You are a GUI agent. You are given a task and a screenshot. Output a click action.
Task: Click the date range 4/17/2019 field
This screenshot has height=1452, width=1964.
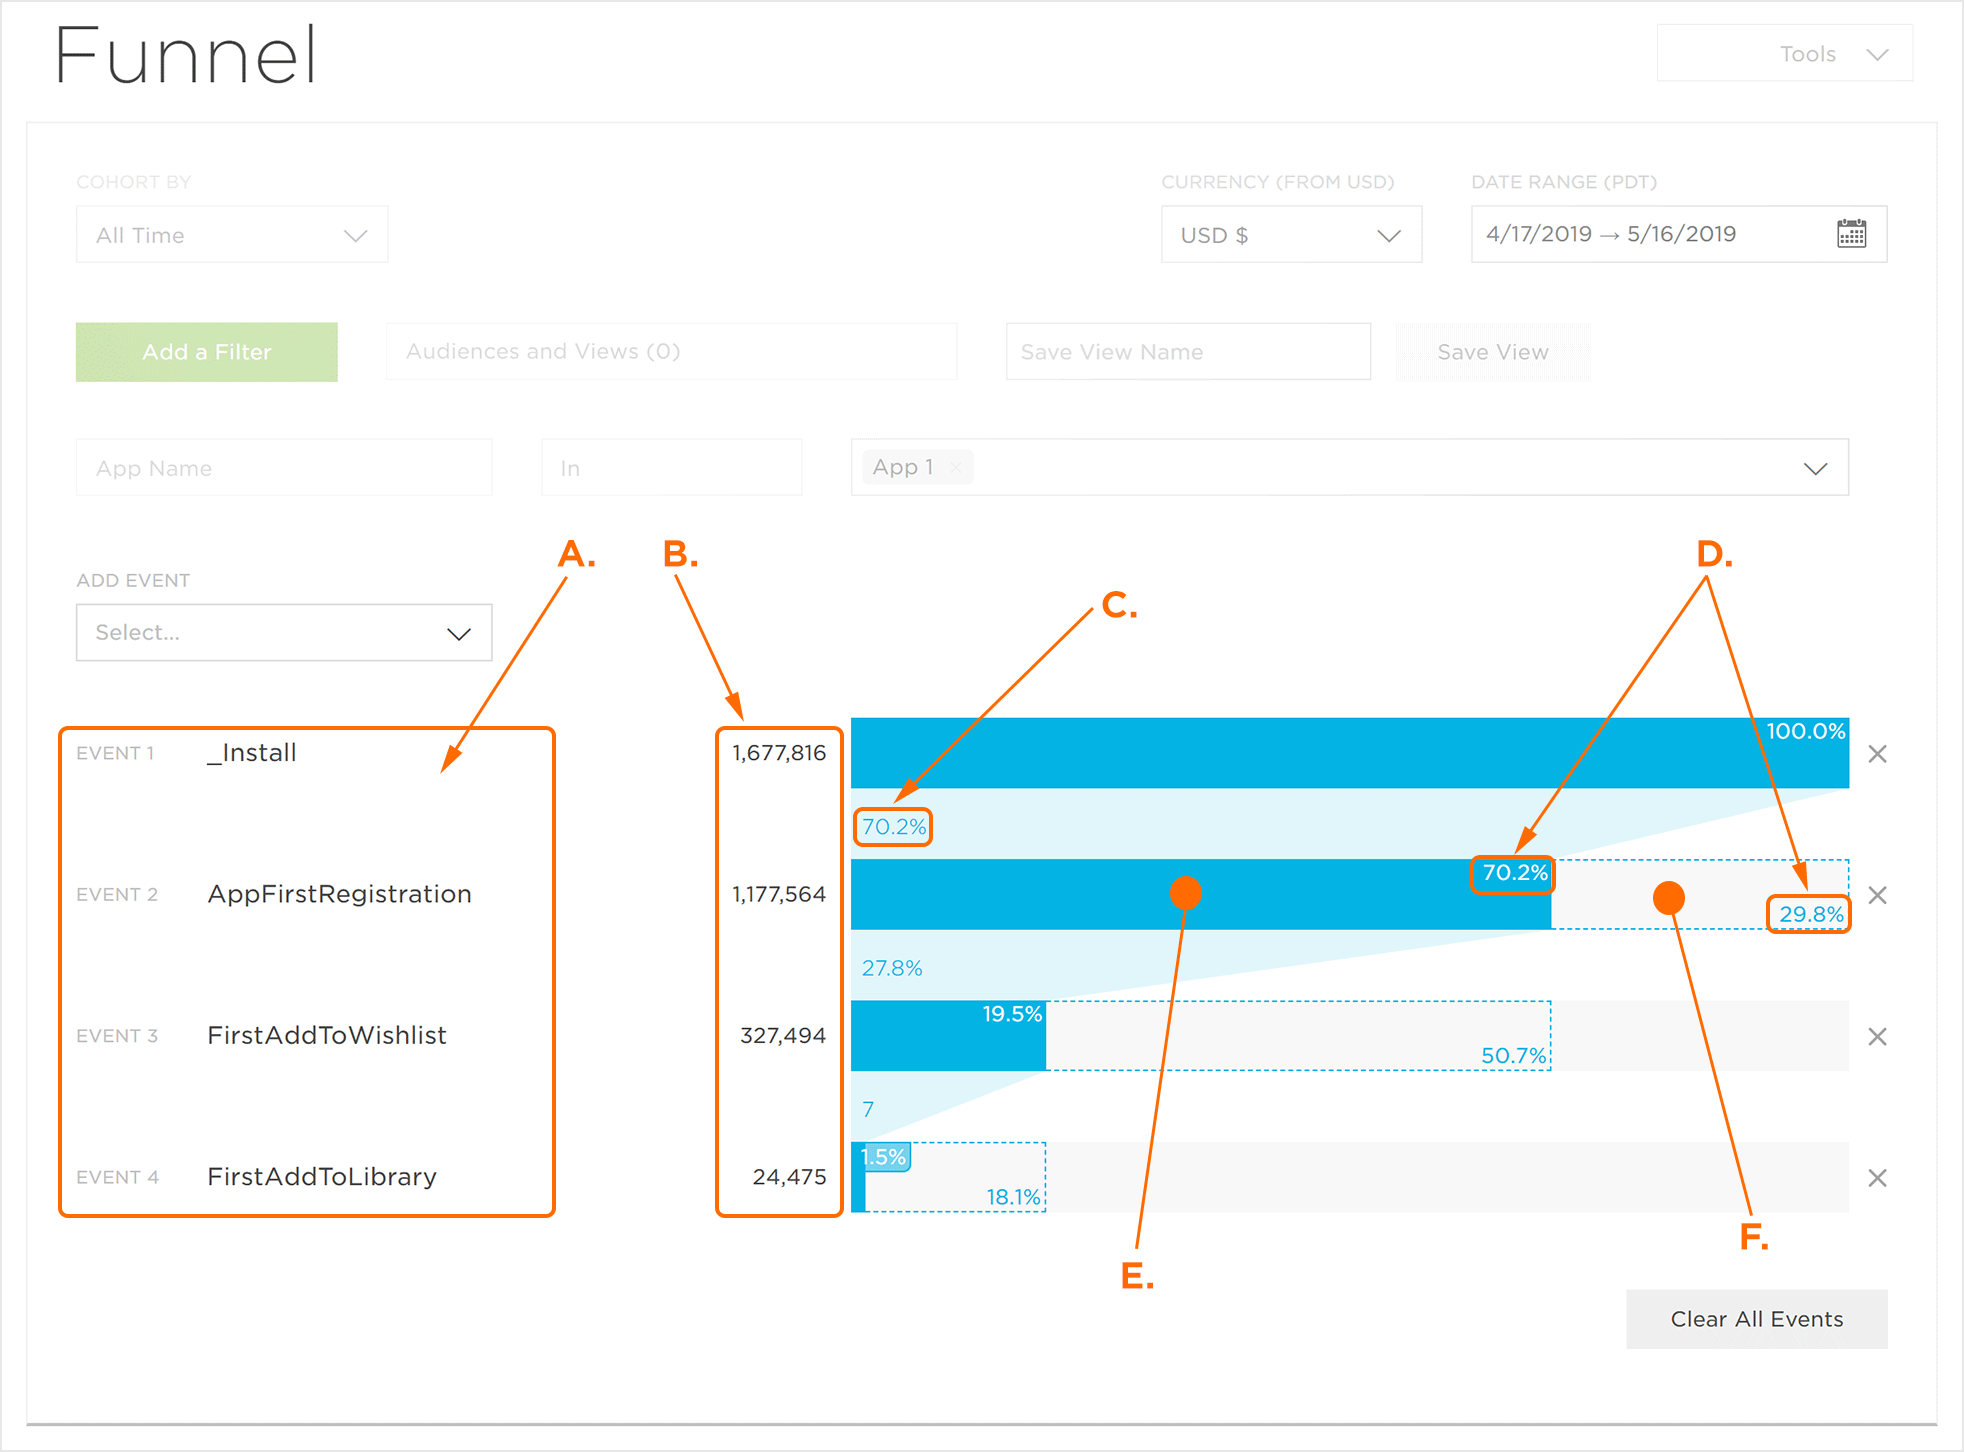(x=1610, y=234)
